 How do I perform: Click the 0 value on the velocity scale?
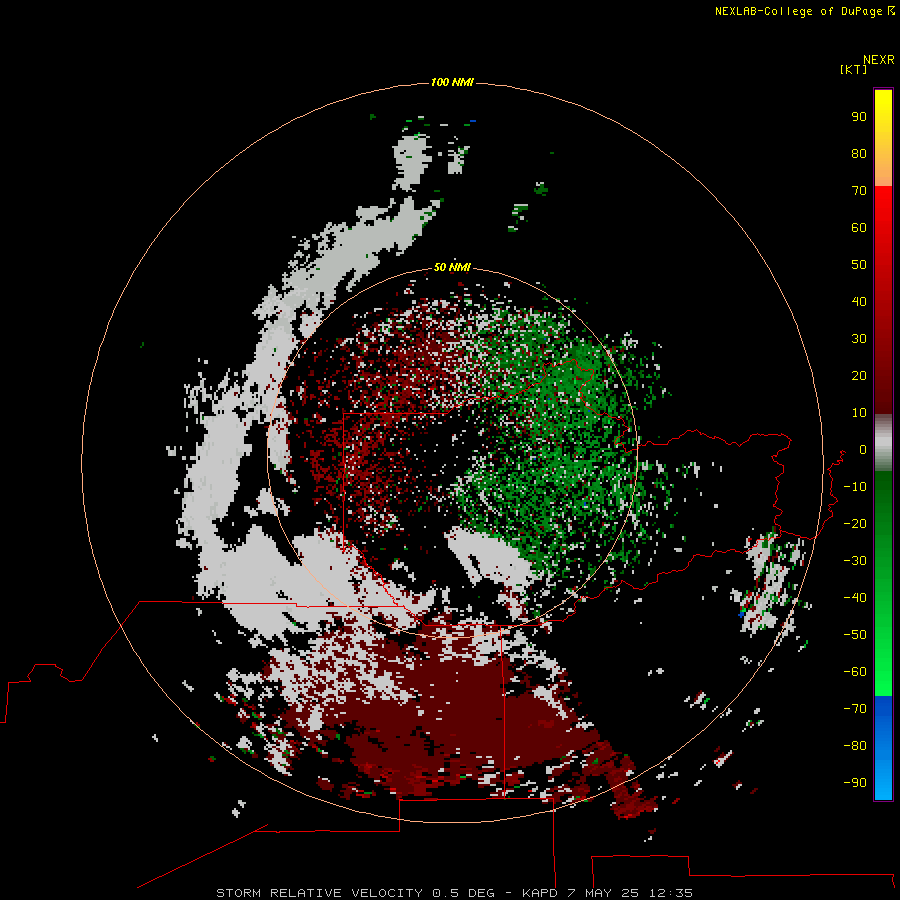(863, 449)
